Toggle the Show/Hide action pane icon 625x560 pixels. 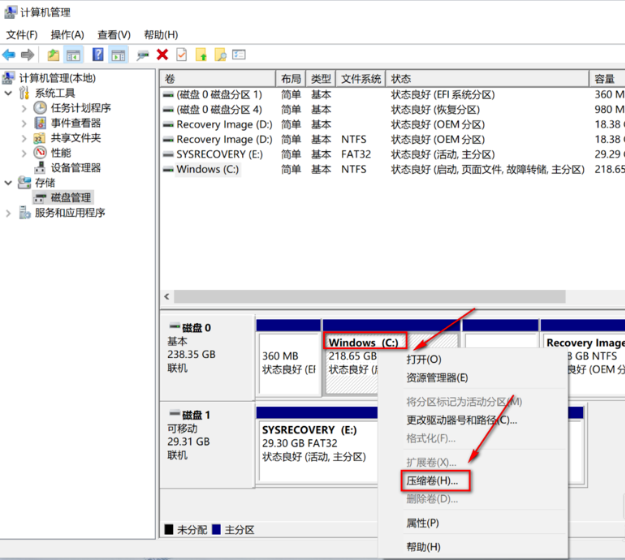118,55
